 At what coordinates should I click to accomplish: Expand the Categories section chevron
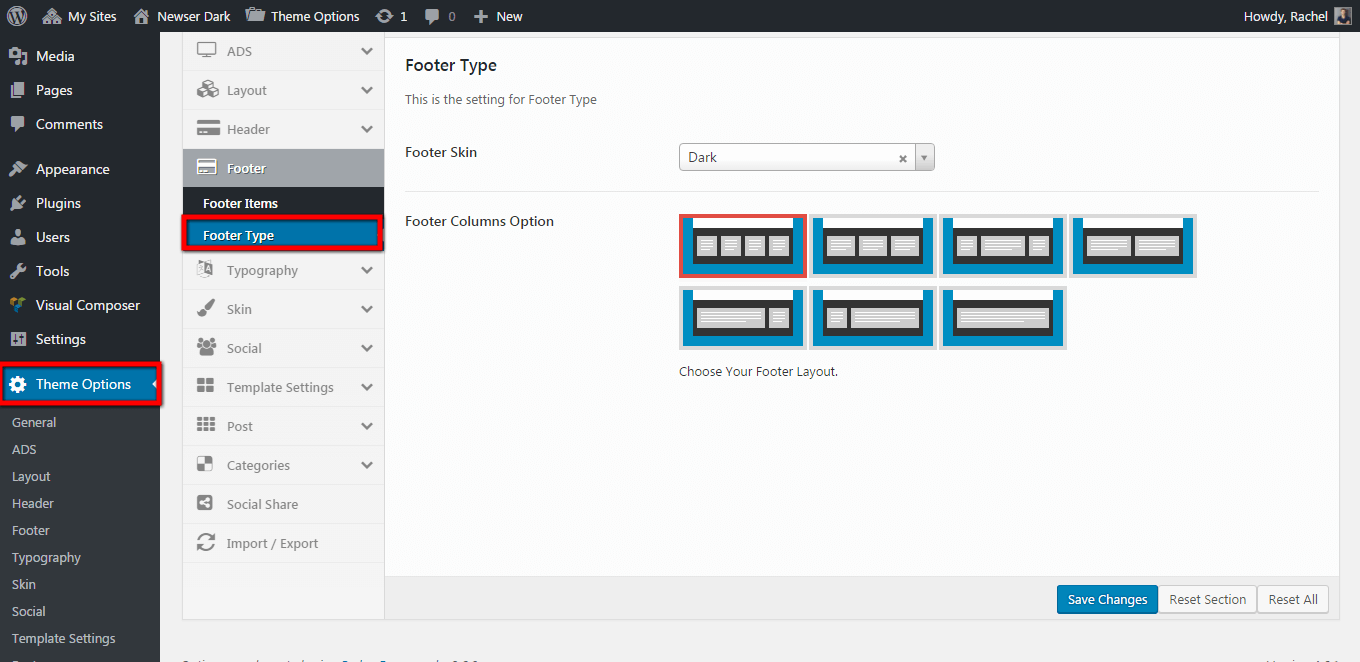click(x=367, y=465)
